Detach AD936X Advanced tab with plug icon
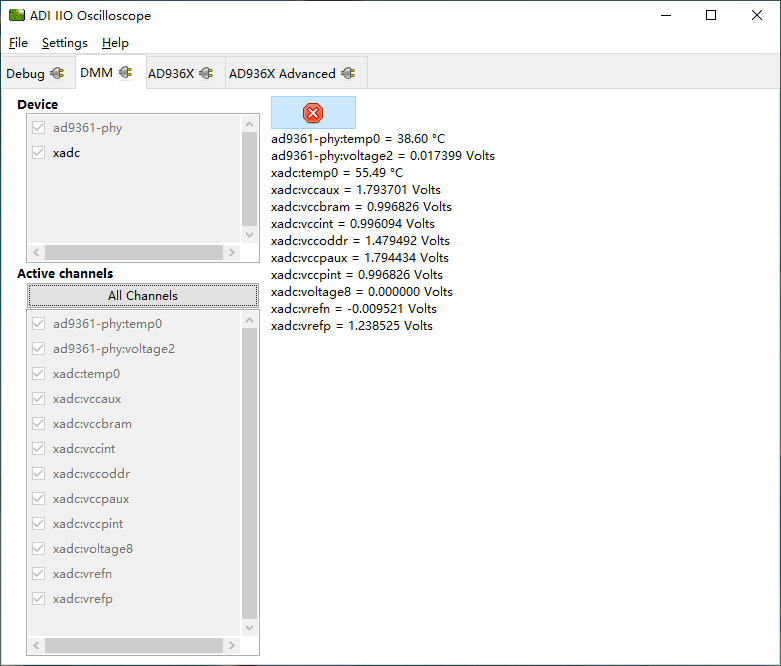The image size is (781, 666). (348, 73)
